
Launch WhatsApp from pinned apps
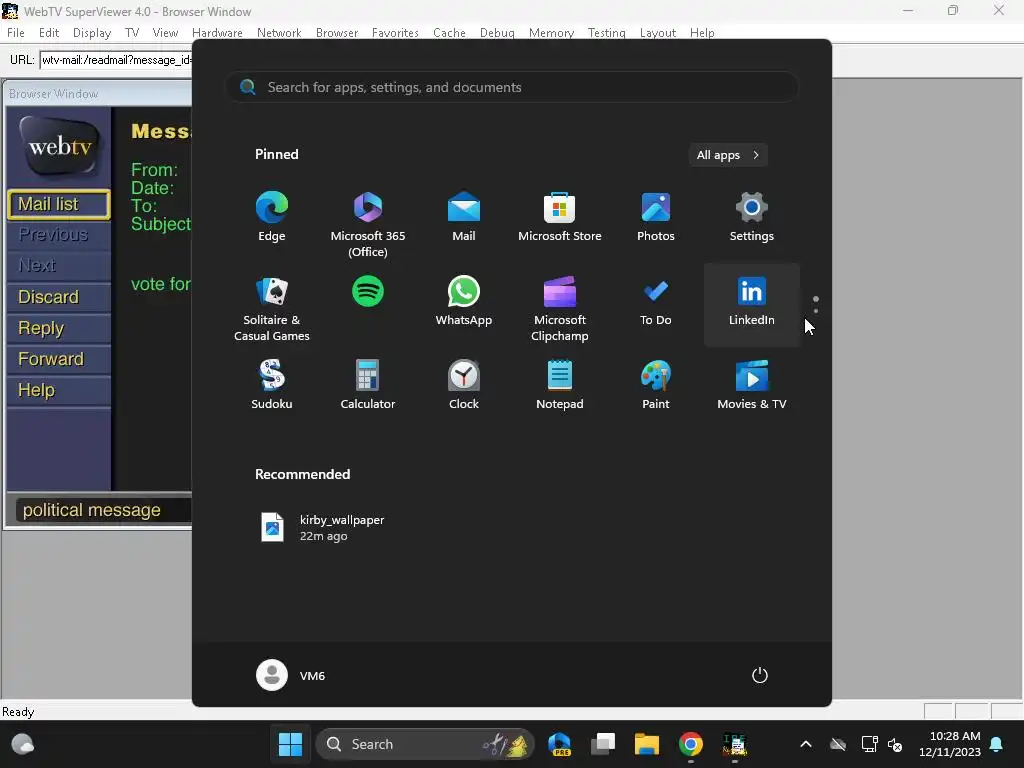[x=464, y=300]
